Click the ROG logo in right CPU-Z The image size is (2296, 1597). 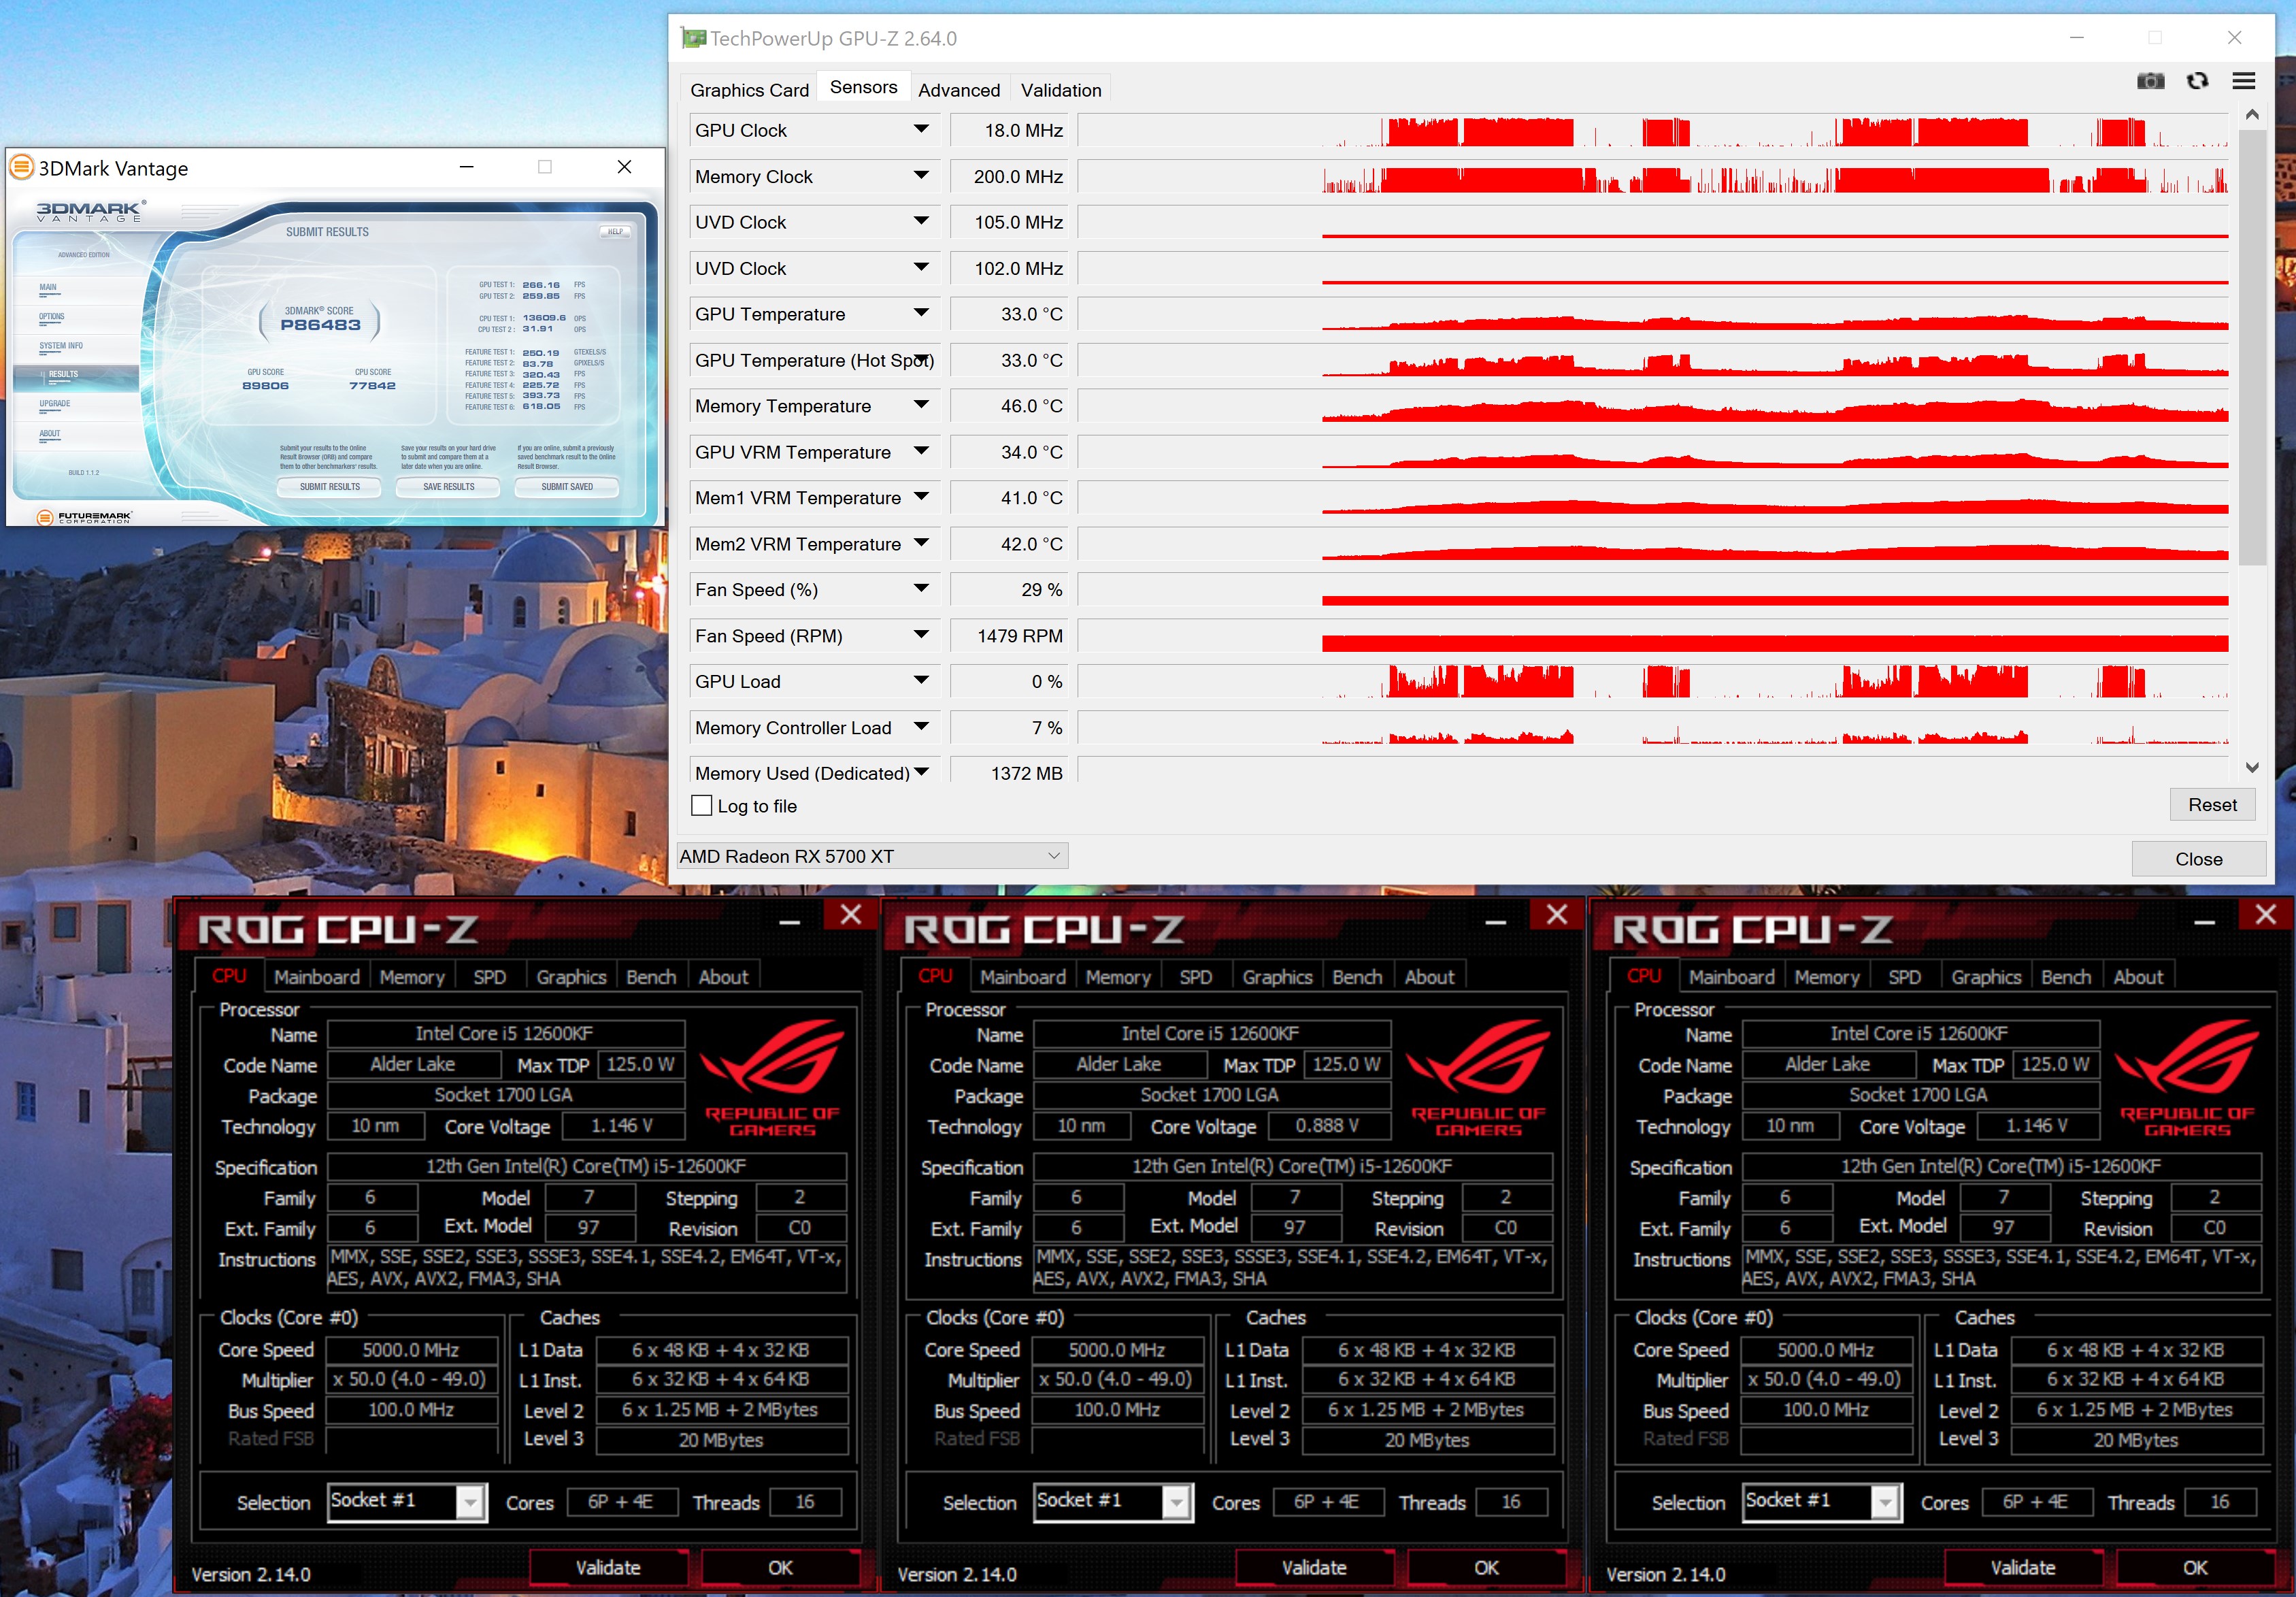2187,1078
